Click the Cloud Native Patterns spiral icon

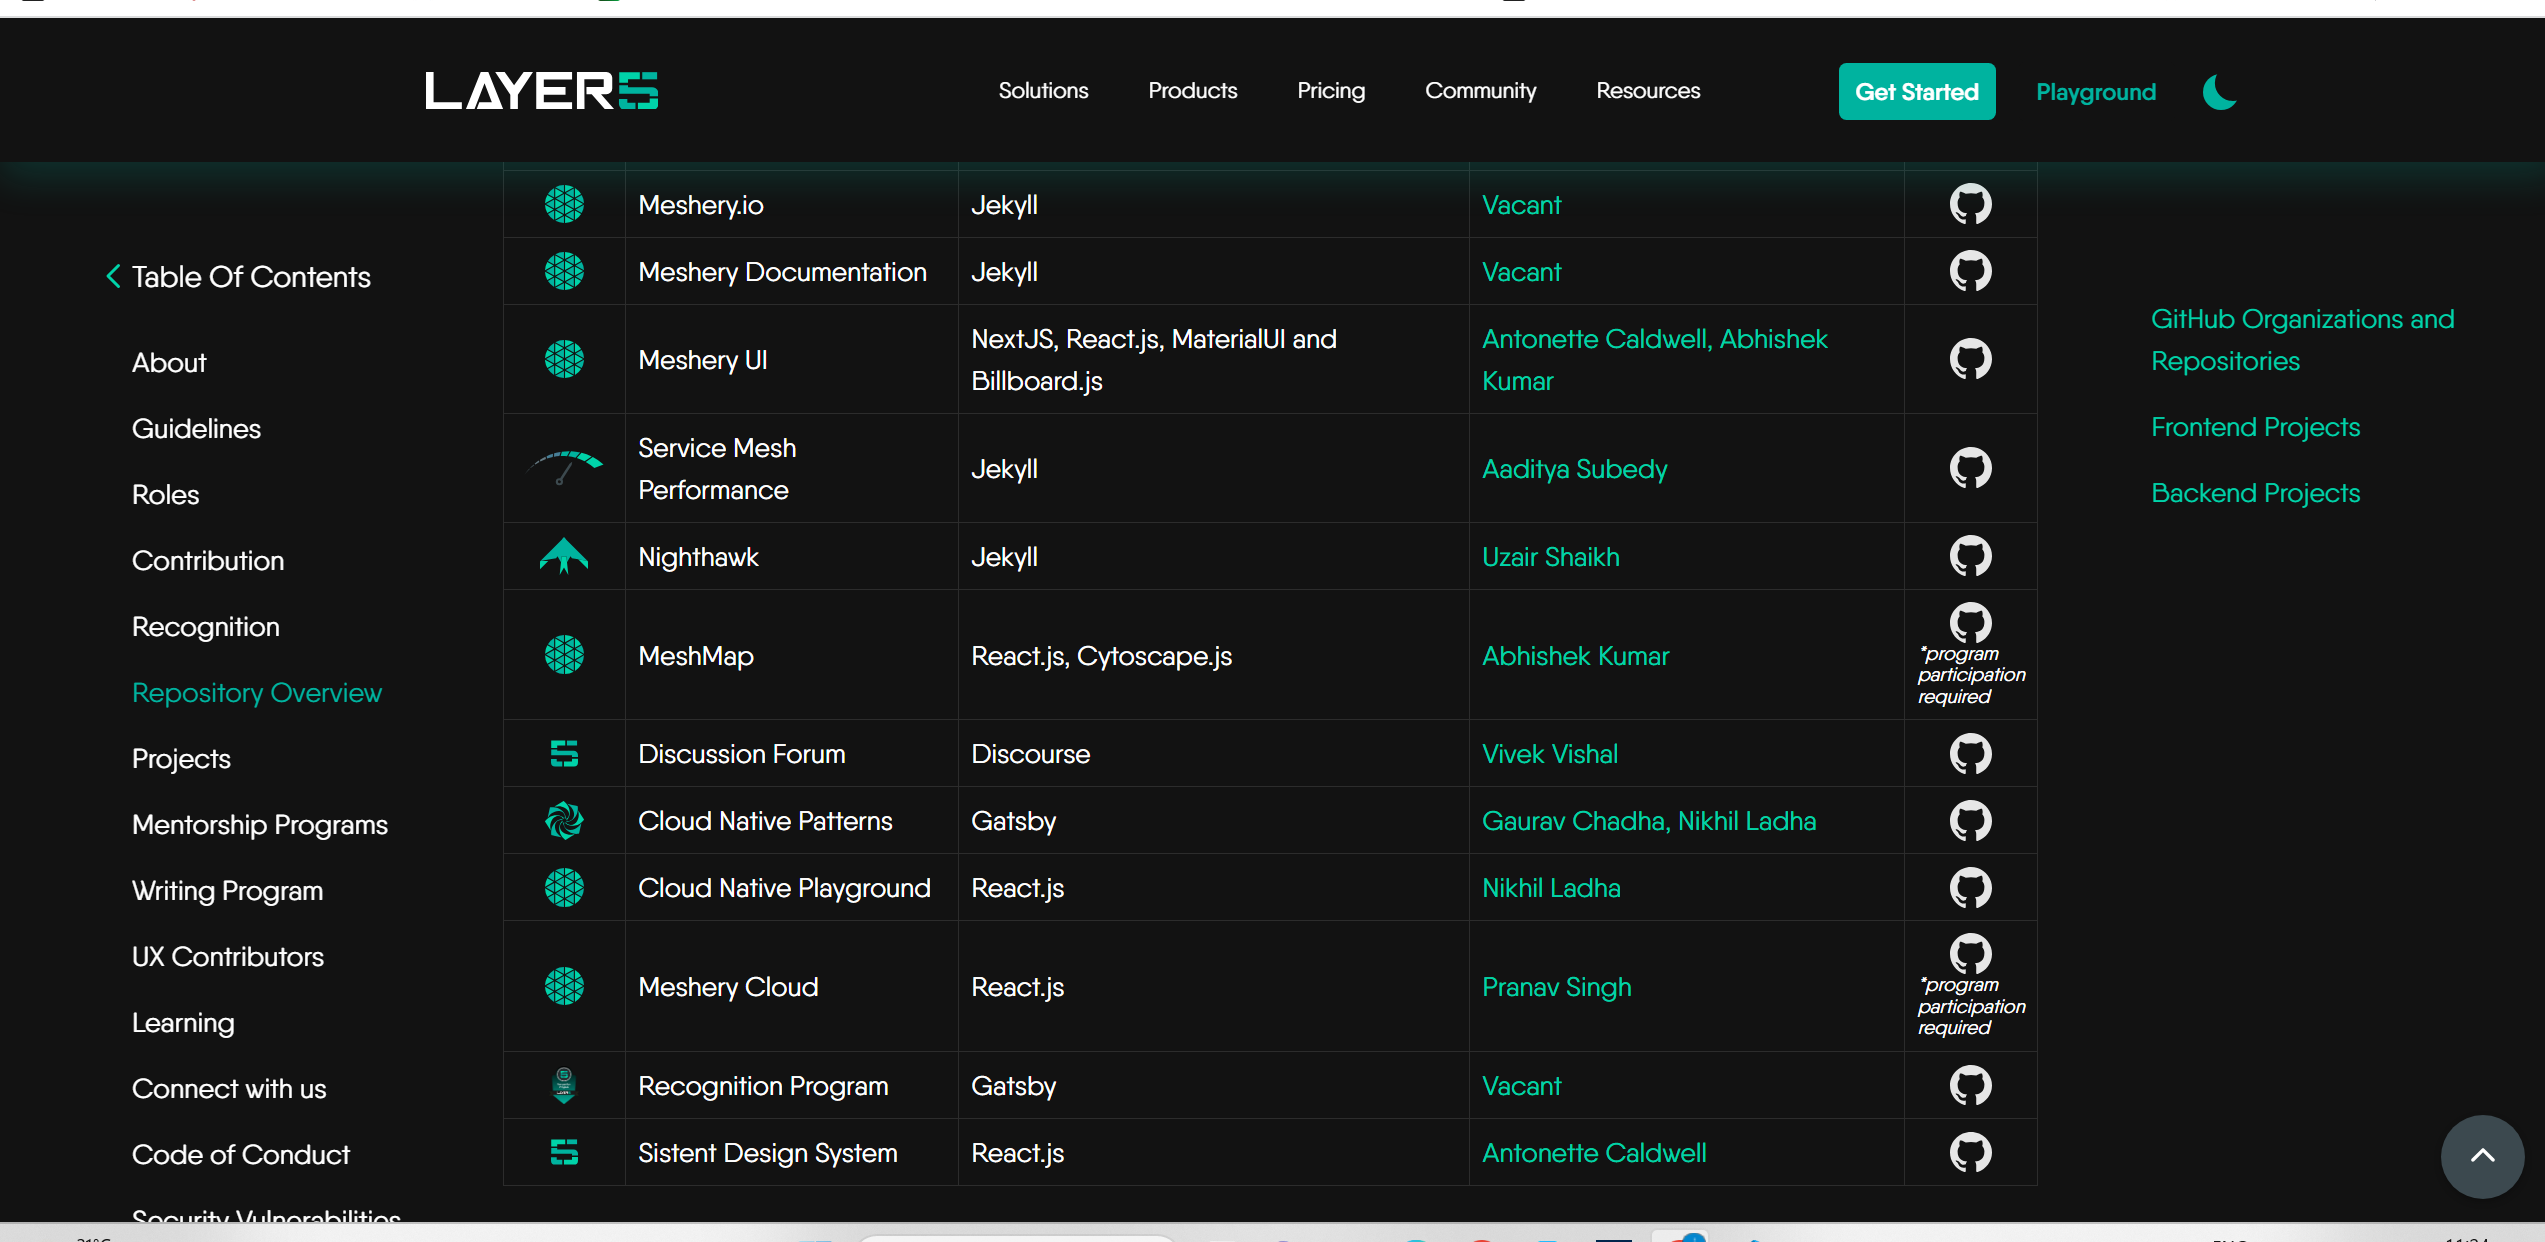pos(564,820)
